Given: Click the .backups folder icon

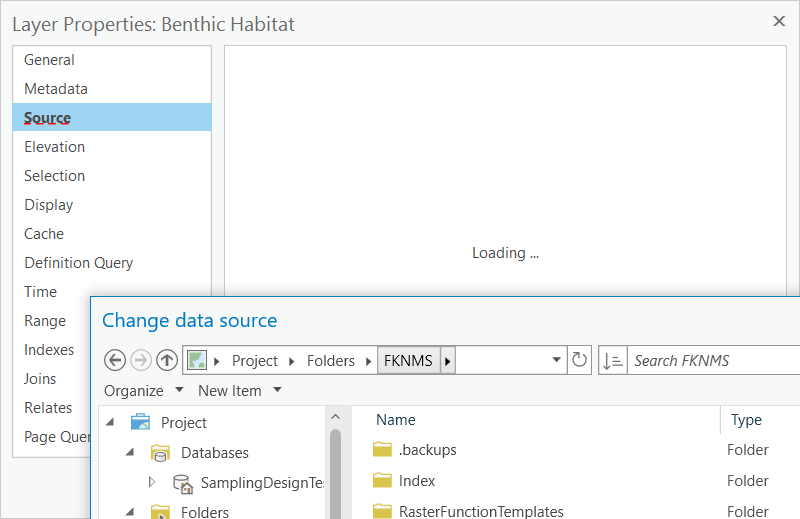Looking at the screenshot, I should click(382, 450).
